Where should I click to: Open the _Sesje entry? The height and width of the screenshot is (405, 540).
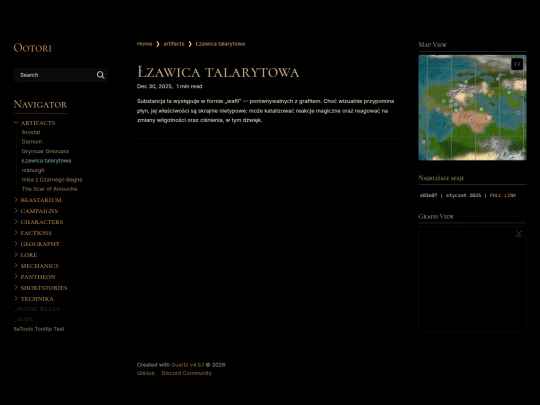click(x=23, y=319)
